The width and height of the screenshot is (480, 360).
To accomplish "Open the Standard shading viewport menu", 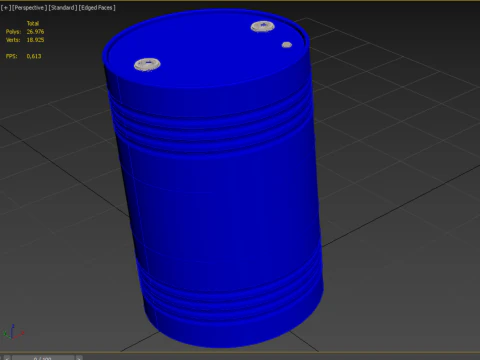I will coord(63,8).
